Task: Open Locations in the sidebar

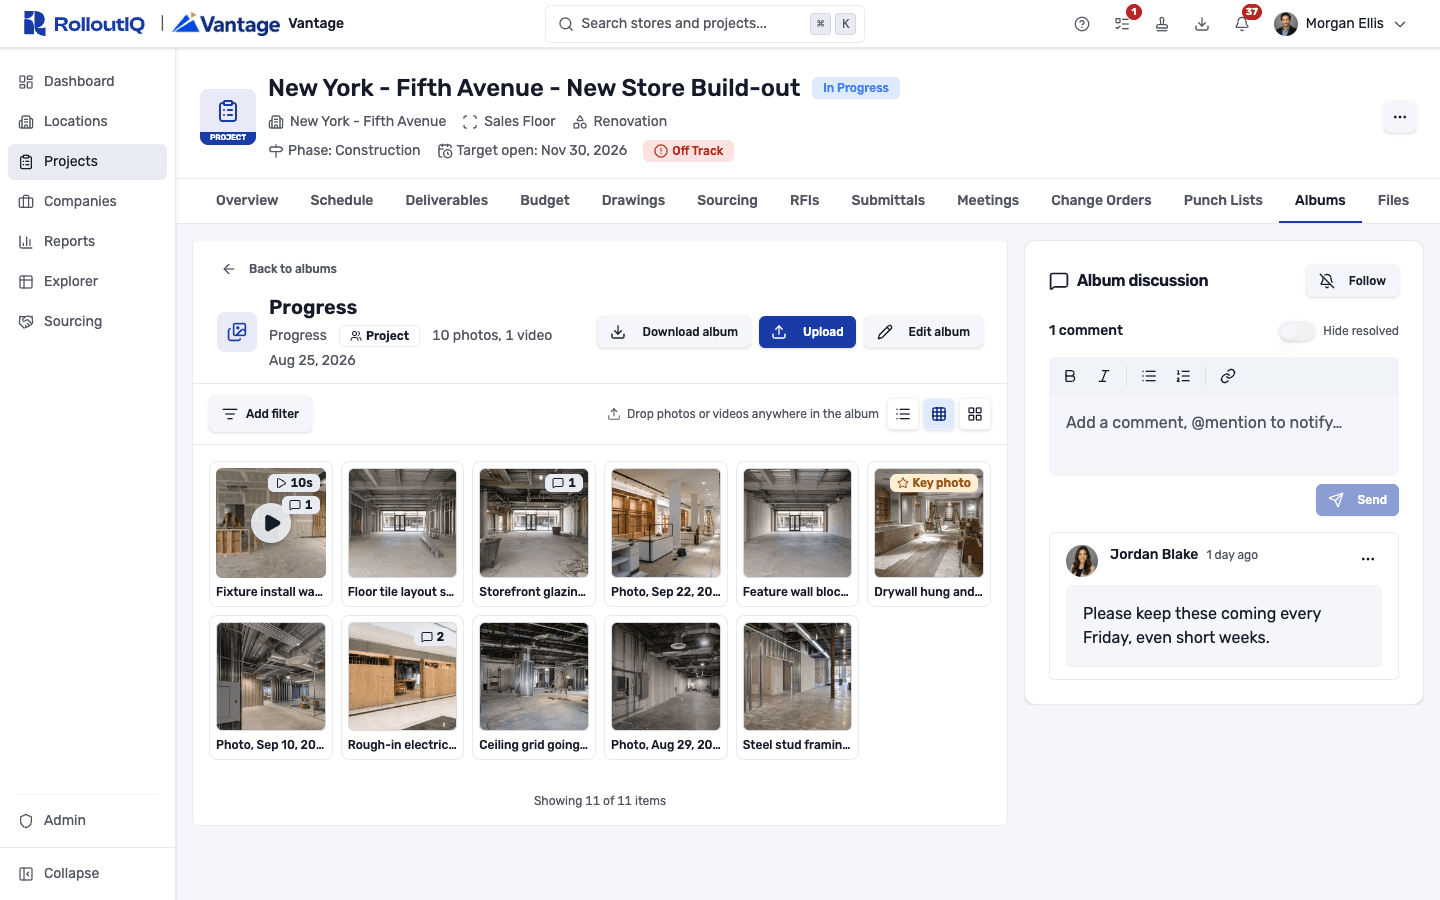Action: click(88, 121)
